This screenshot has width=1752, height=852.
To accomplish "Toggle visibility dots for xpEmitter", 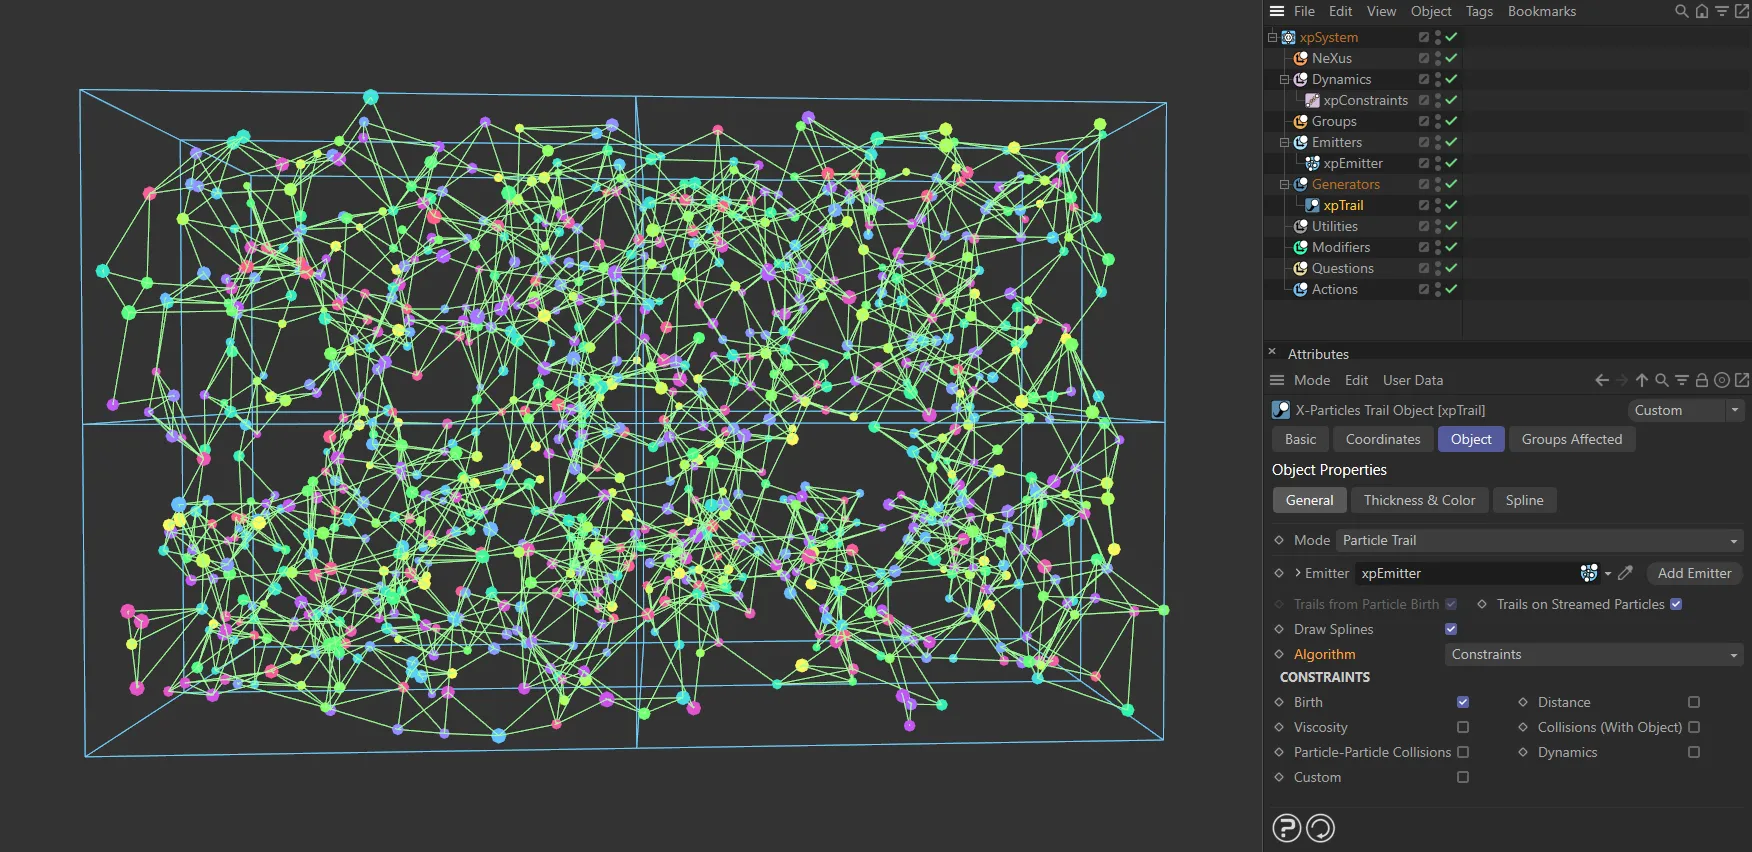I will [x=1437, y=163].
